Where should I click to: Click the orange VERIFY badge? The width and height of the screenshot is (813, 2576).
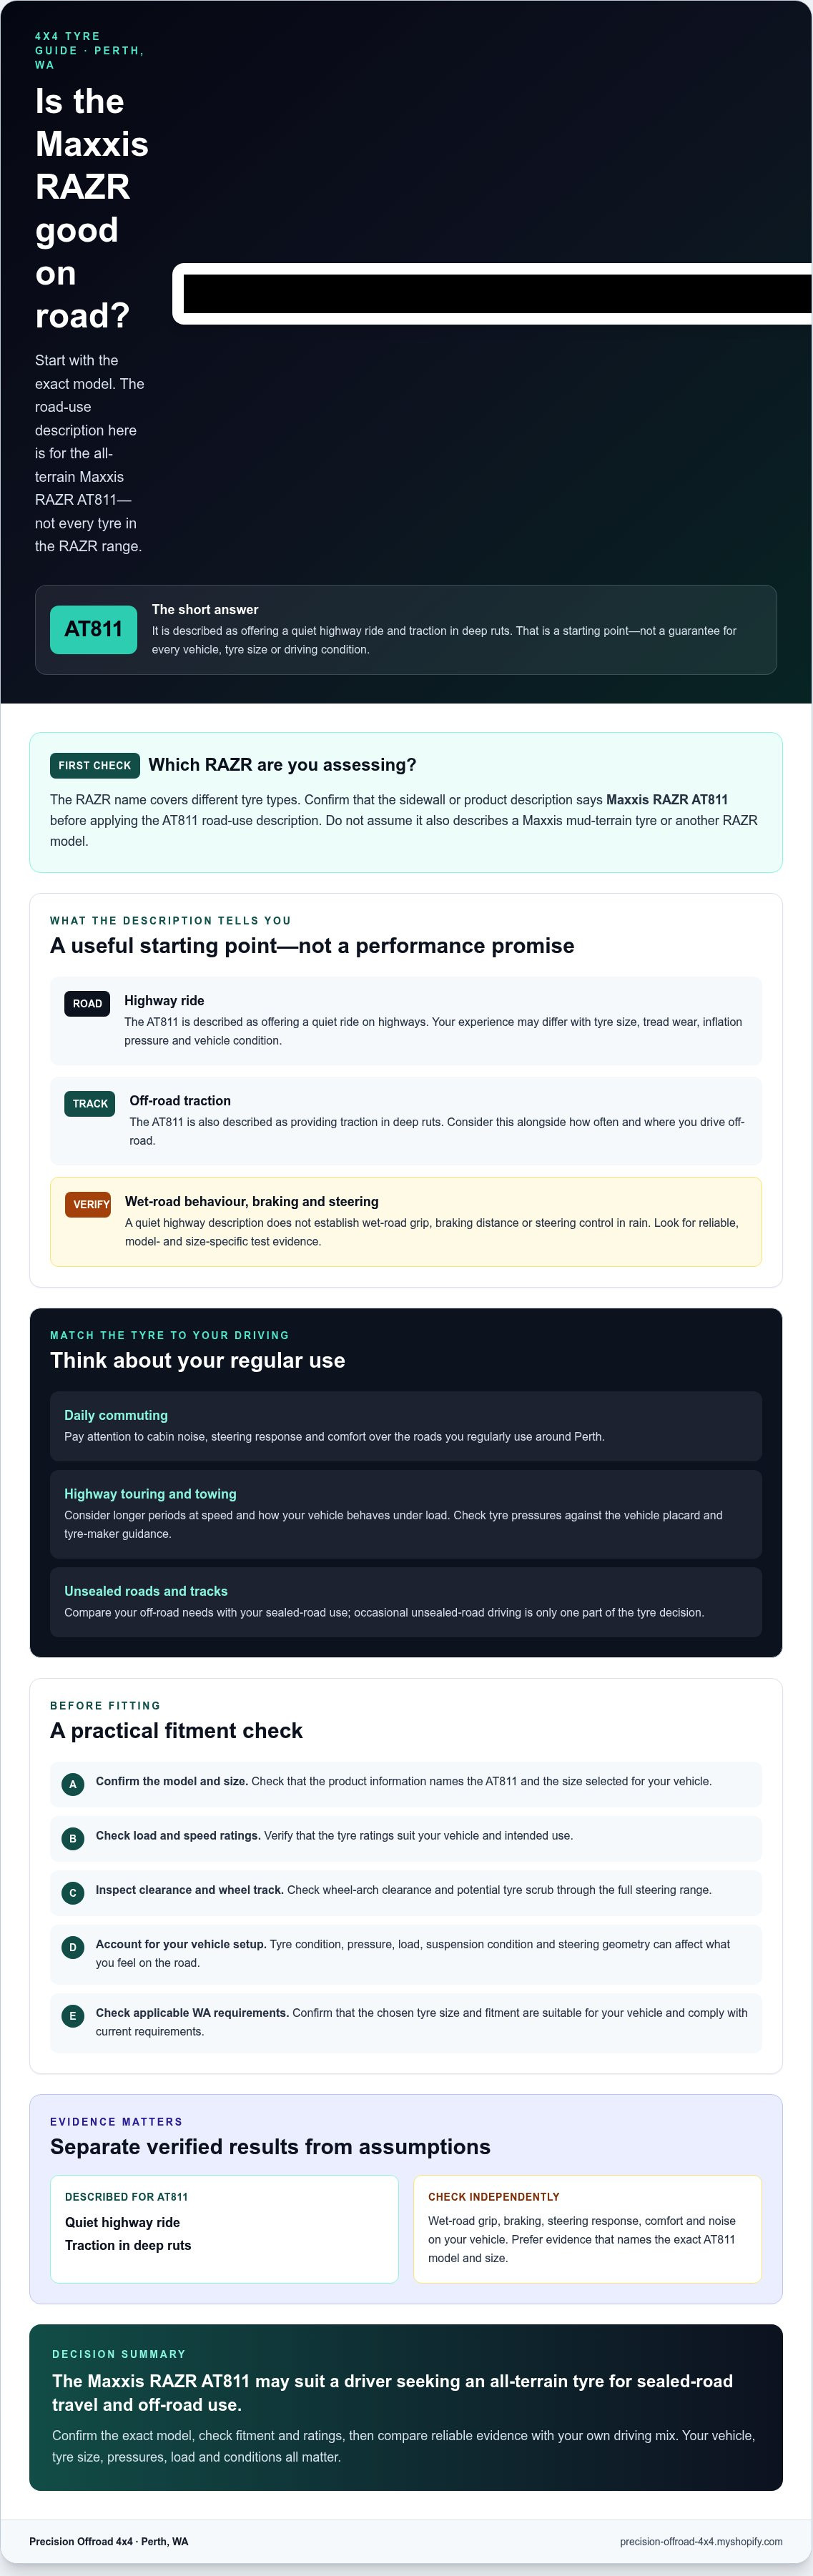tap(88, 1204)
